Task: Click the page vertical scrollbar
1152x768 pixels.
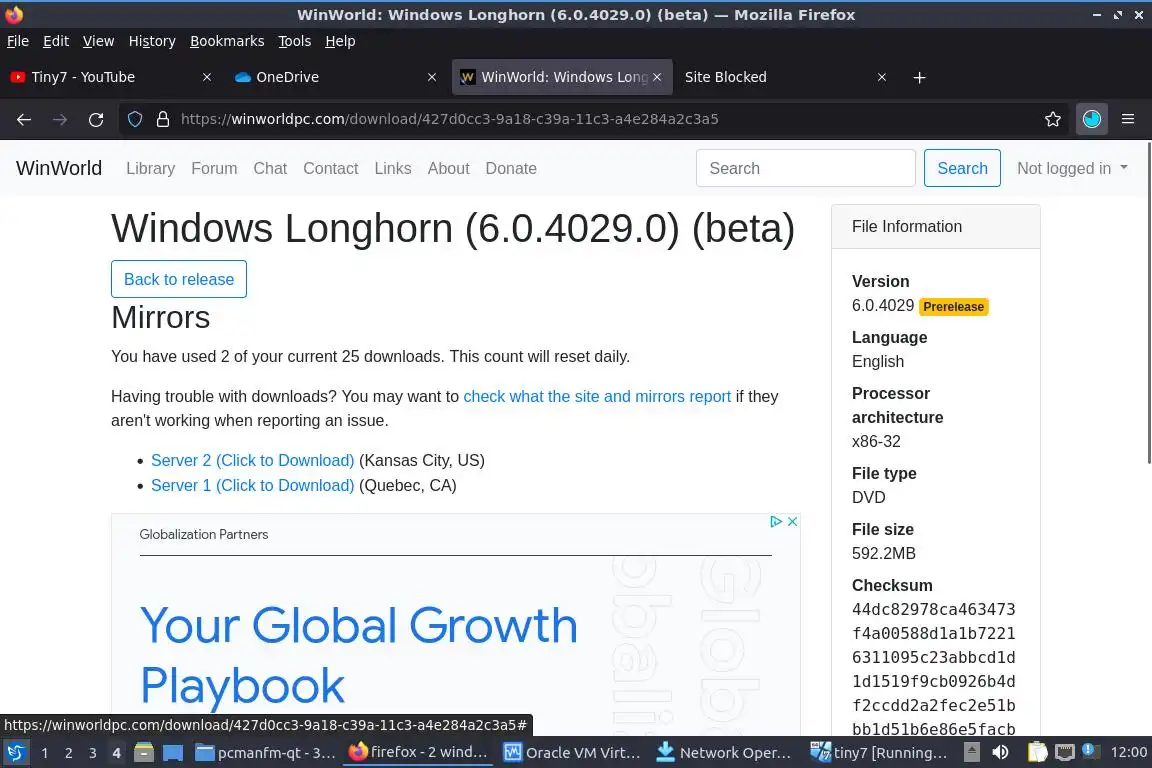Action: point(1148,303)
